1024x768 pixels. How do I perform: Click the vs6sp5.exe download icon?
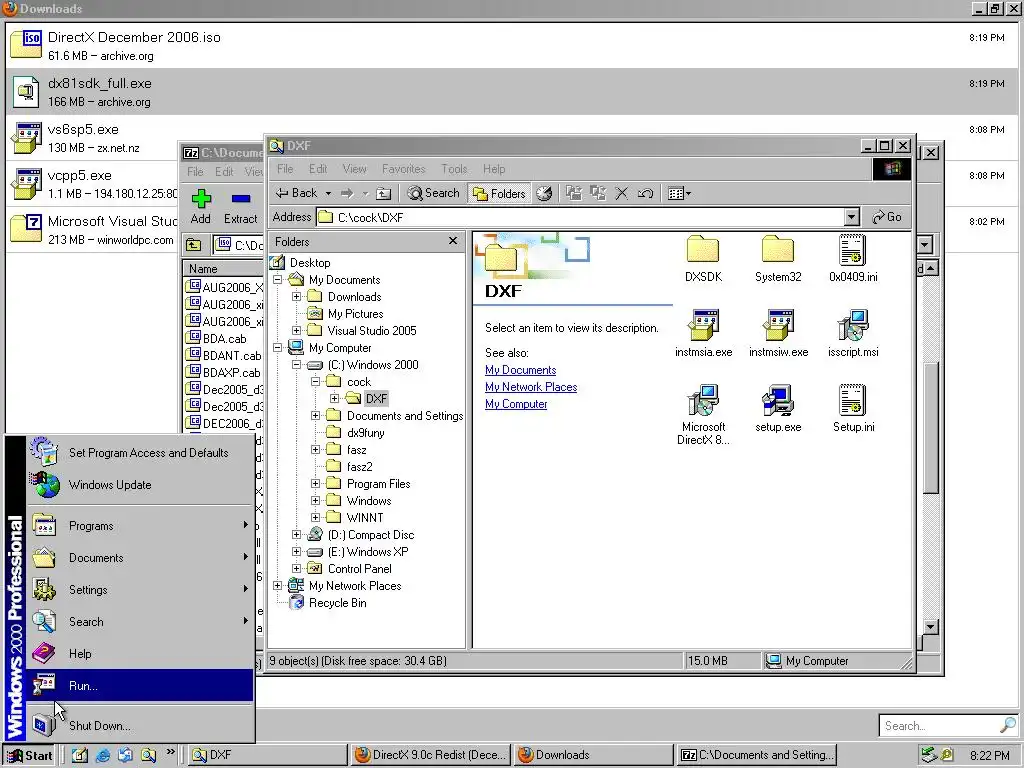click(x=26, y=137)
